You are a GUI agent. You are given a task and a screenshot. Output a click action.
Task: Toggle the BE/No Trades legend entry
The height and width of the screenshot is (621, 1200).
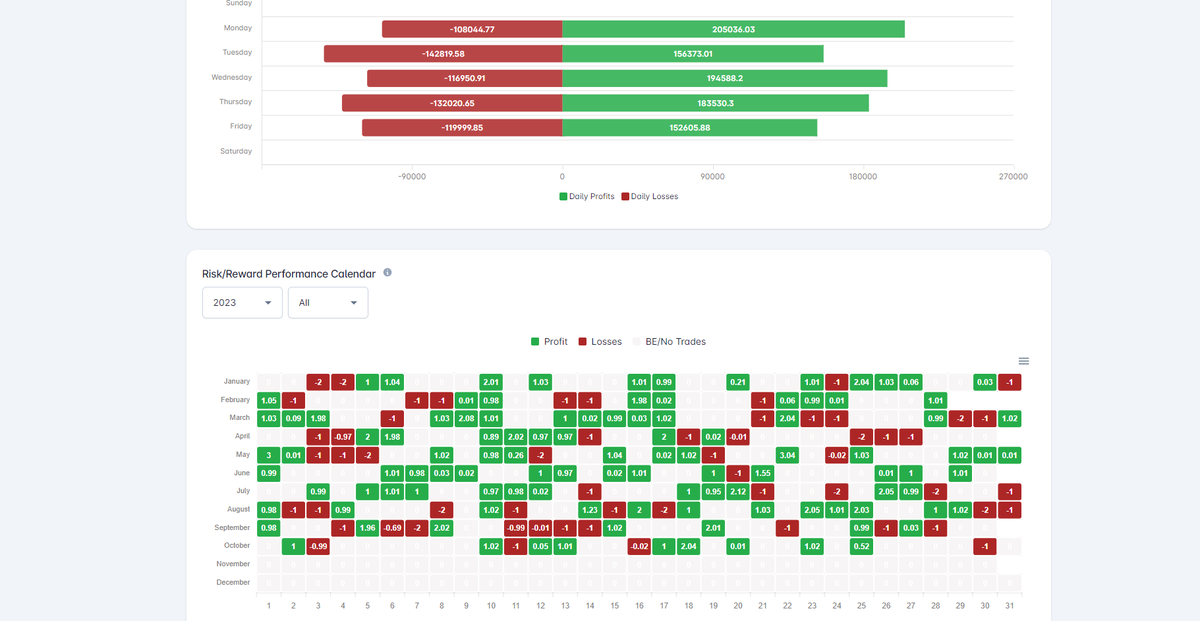point(669,342)
